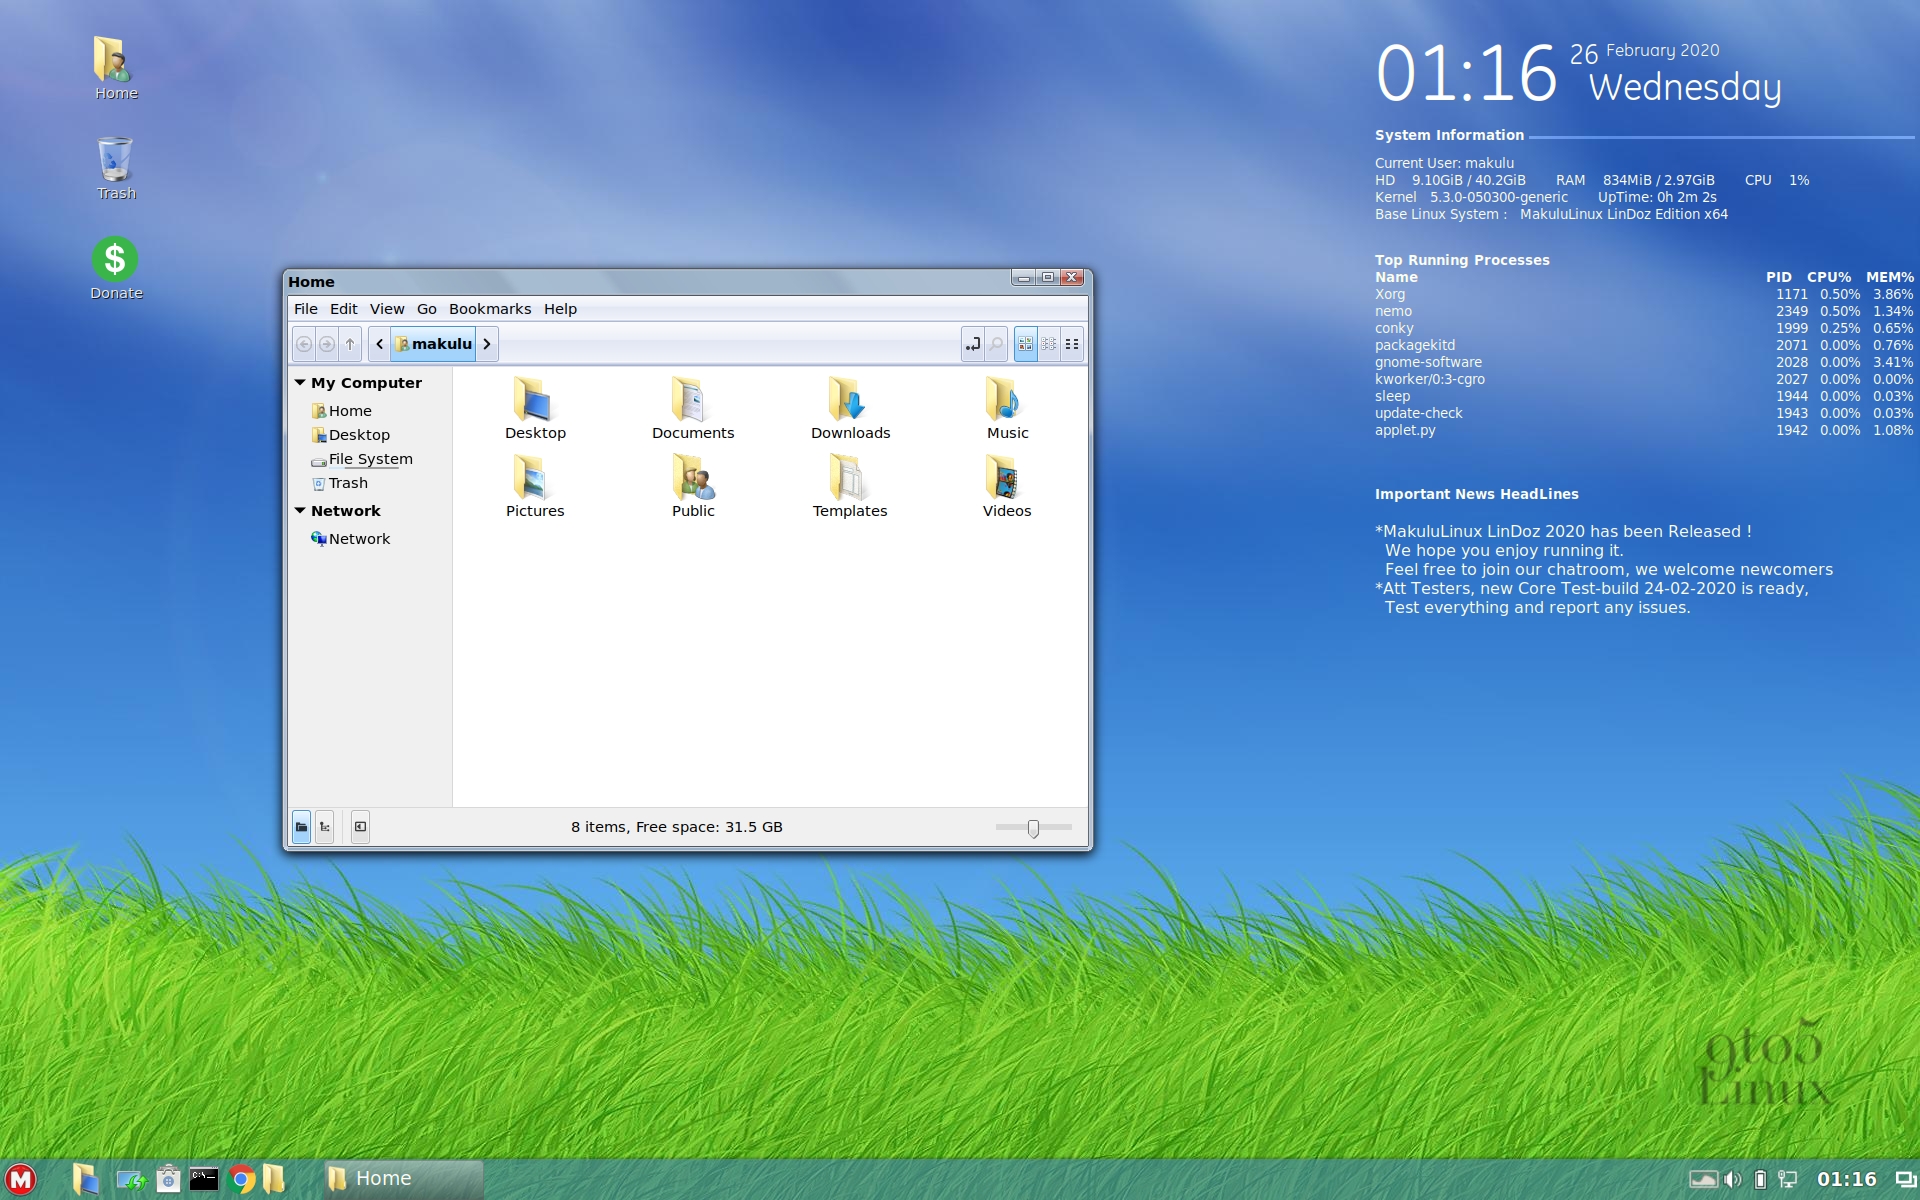The height and width of the screenshot is (1200, 1920).
Task: Click the makulu path bar button
Action: (433, 344)
